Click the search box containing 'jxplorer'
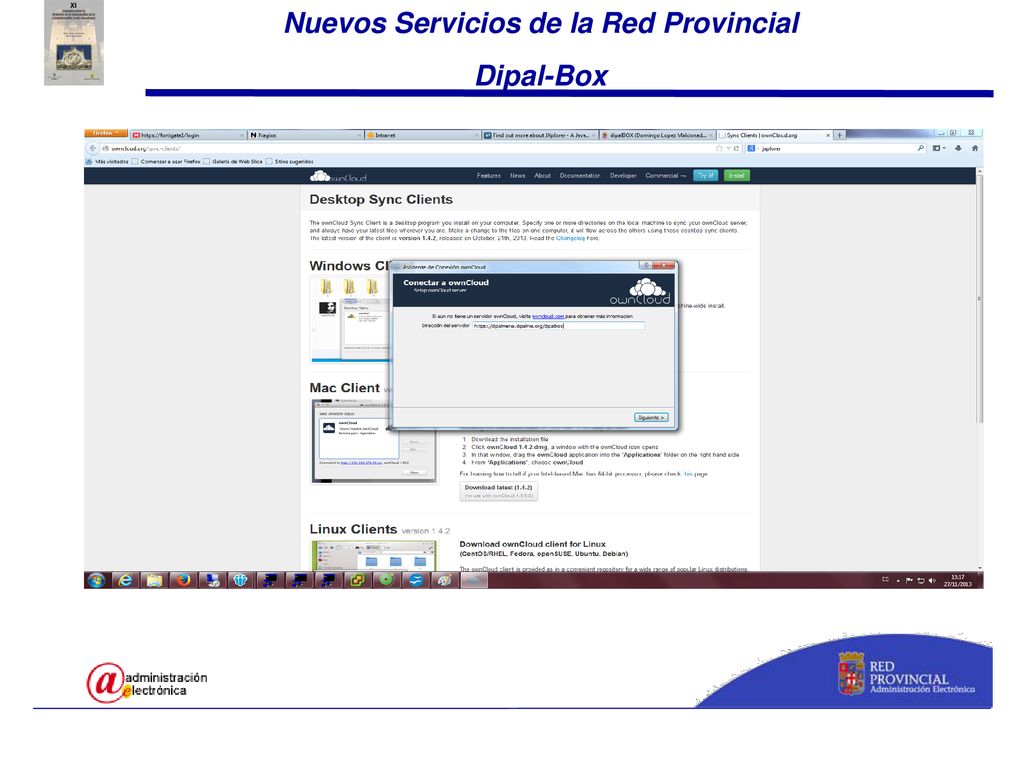The image size is (1024, 768). coord(838,148)
